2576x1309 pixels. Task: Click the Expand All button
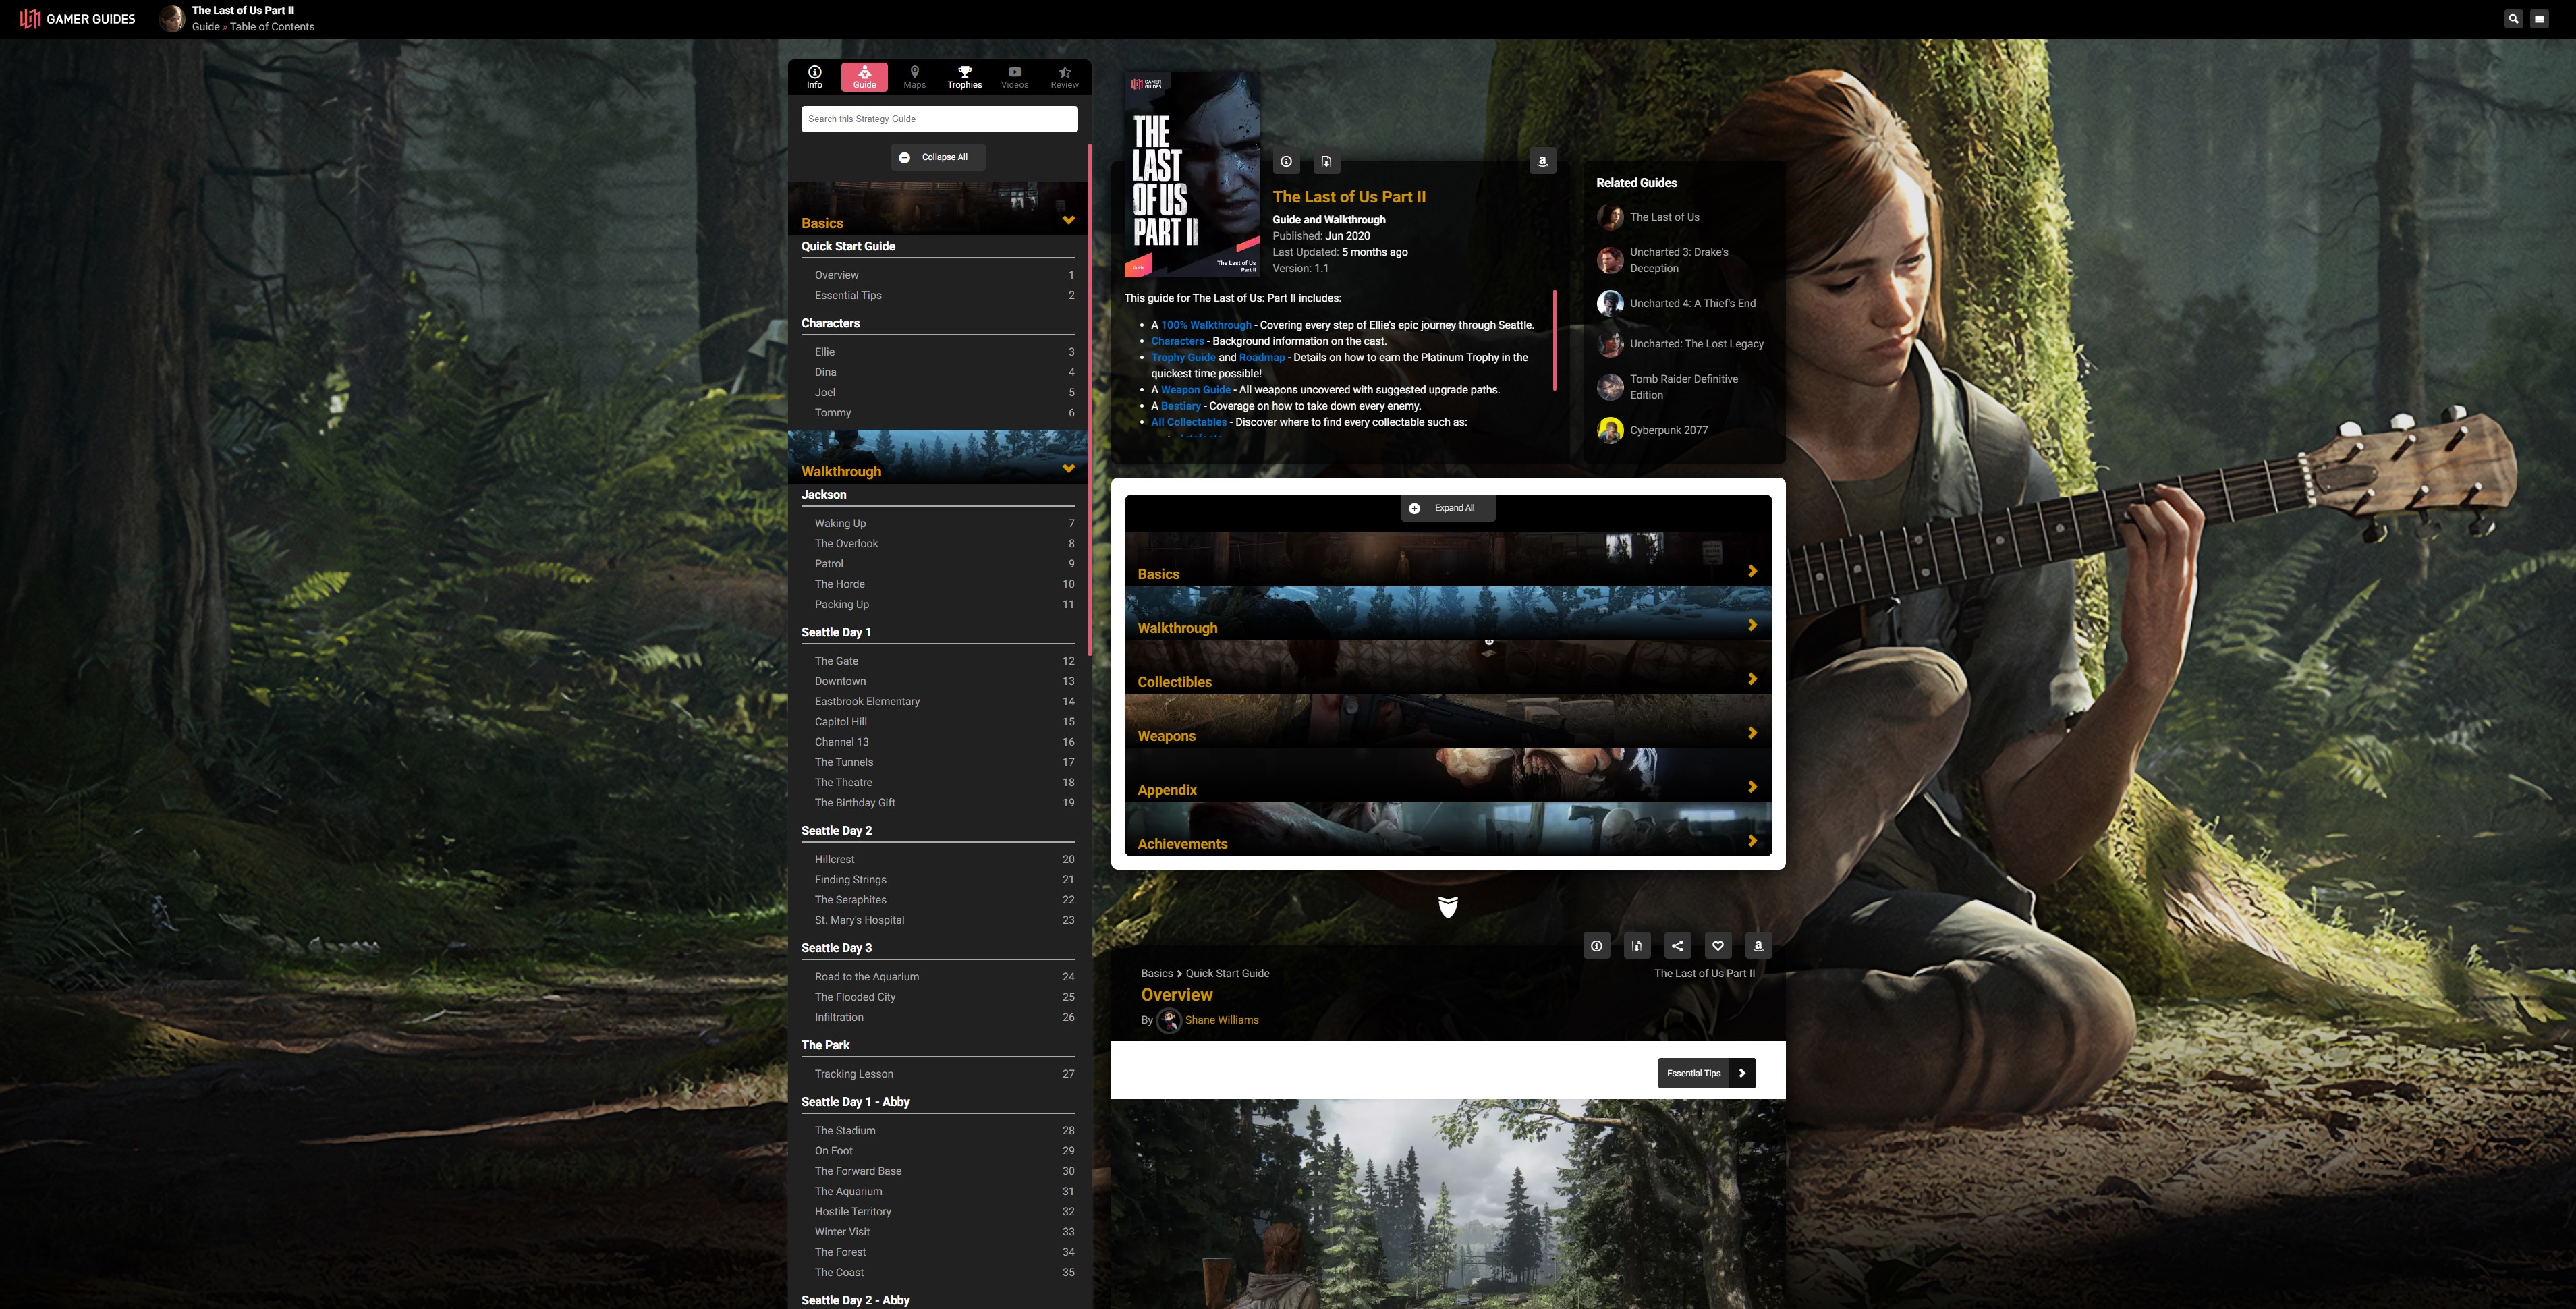[1447, 508]
